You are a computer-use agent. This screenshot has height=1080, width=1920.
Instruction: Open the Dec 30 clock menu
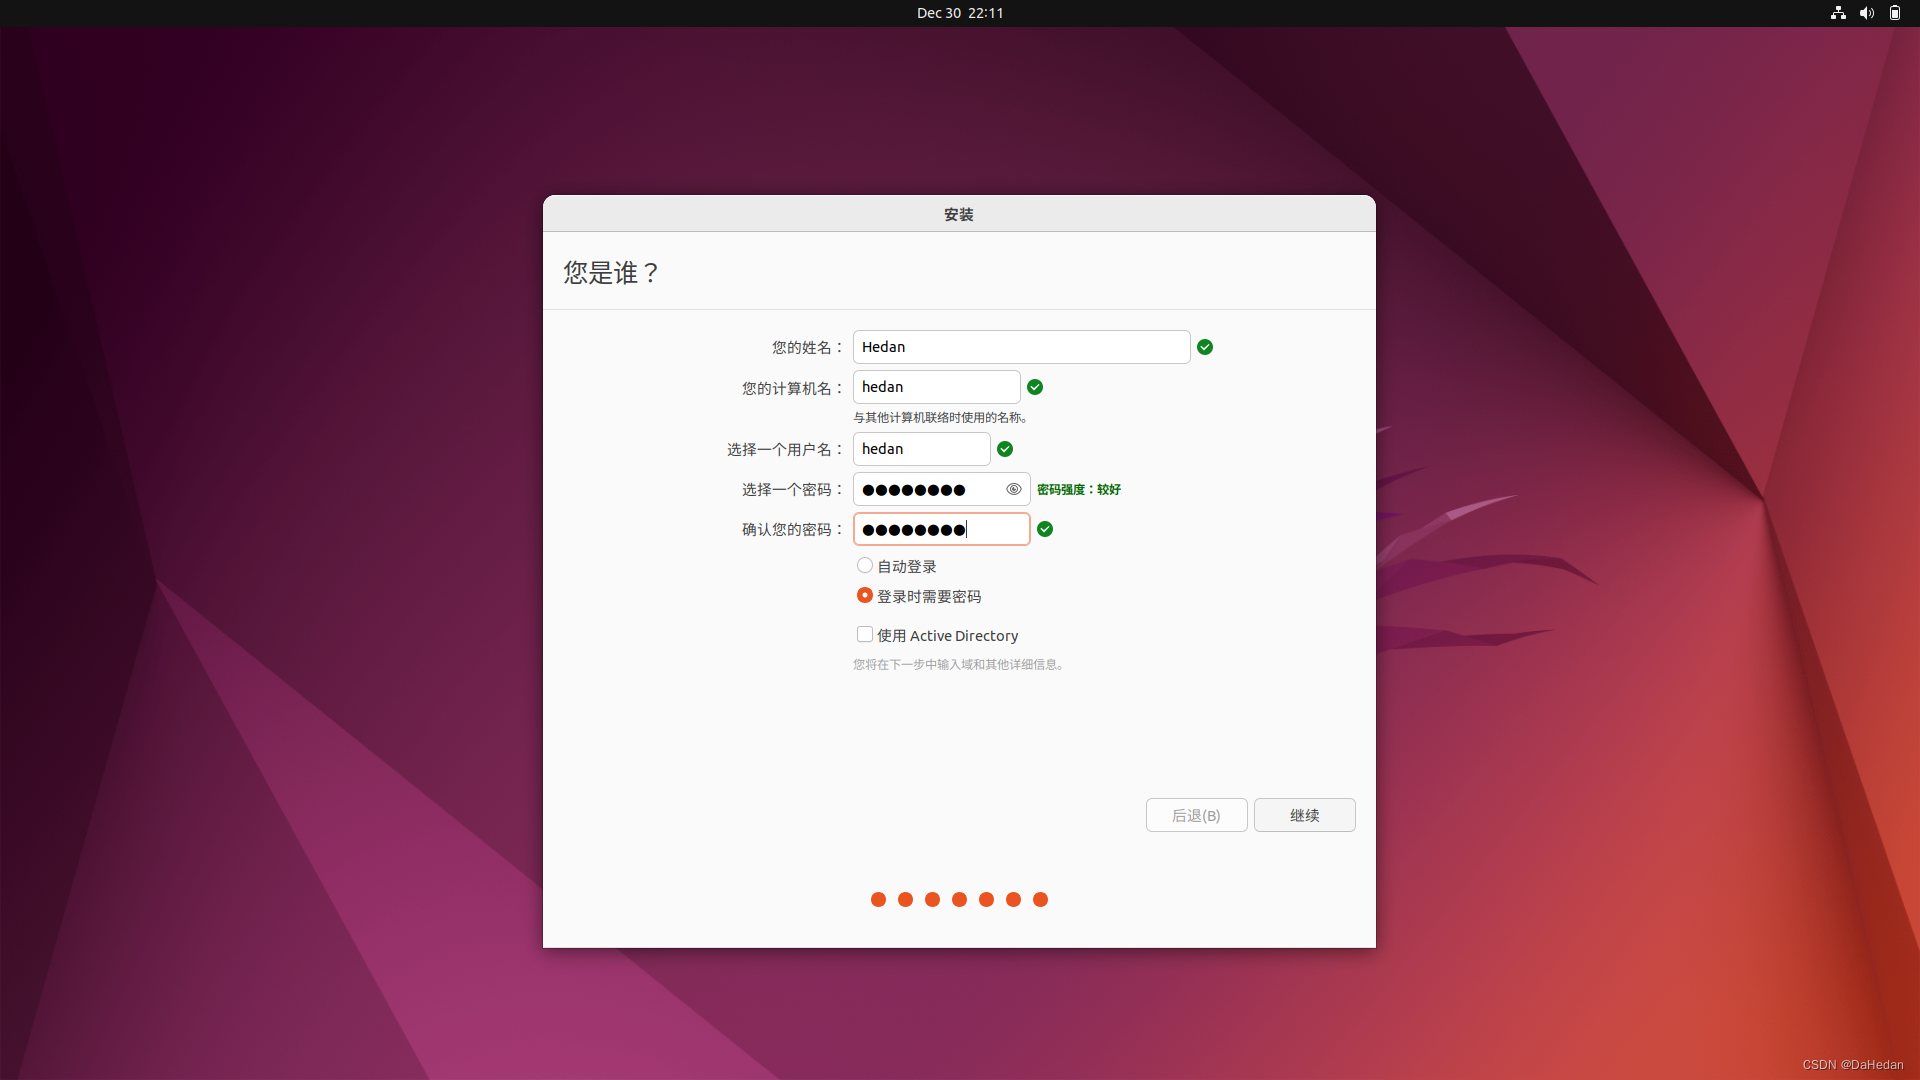[960, 13]
